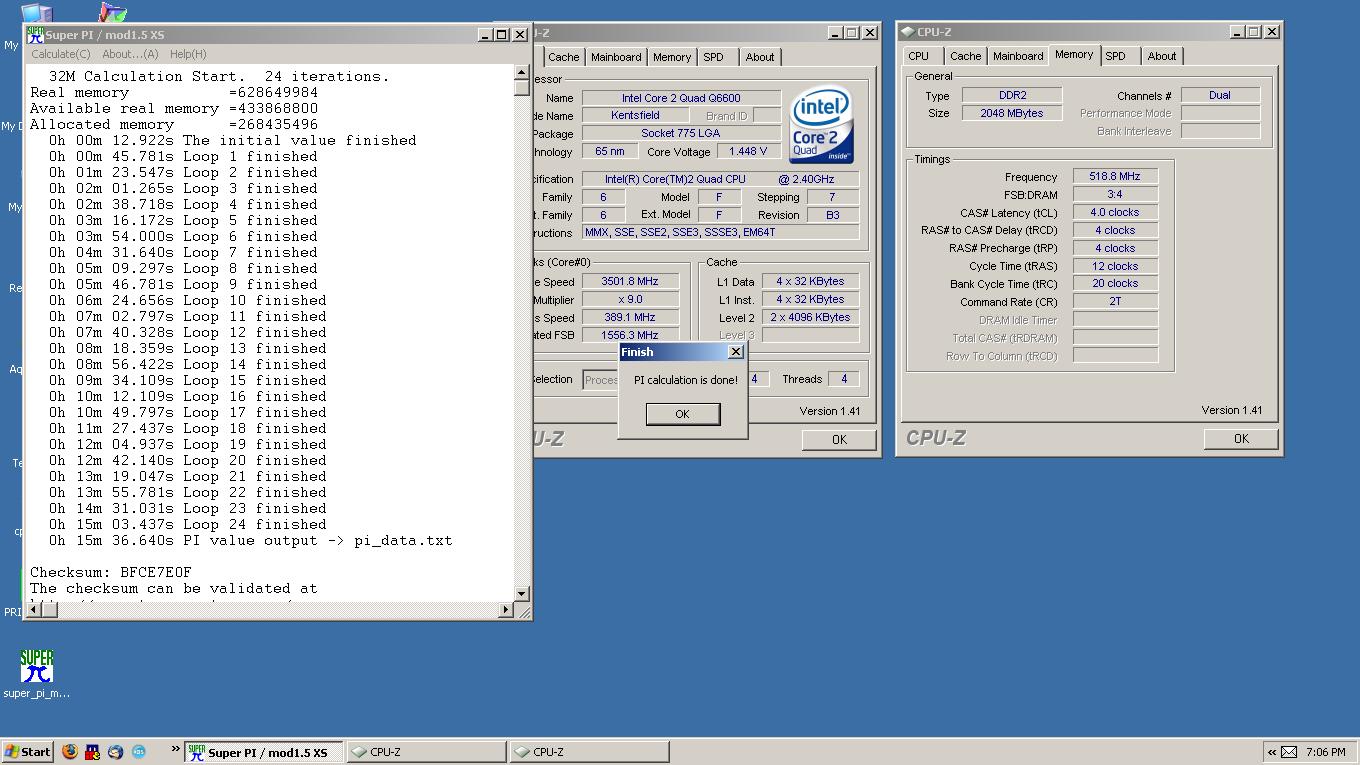Click Super PI vertical scrollbar down arrow

[521, 594]
